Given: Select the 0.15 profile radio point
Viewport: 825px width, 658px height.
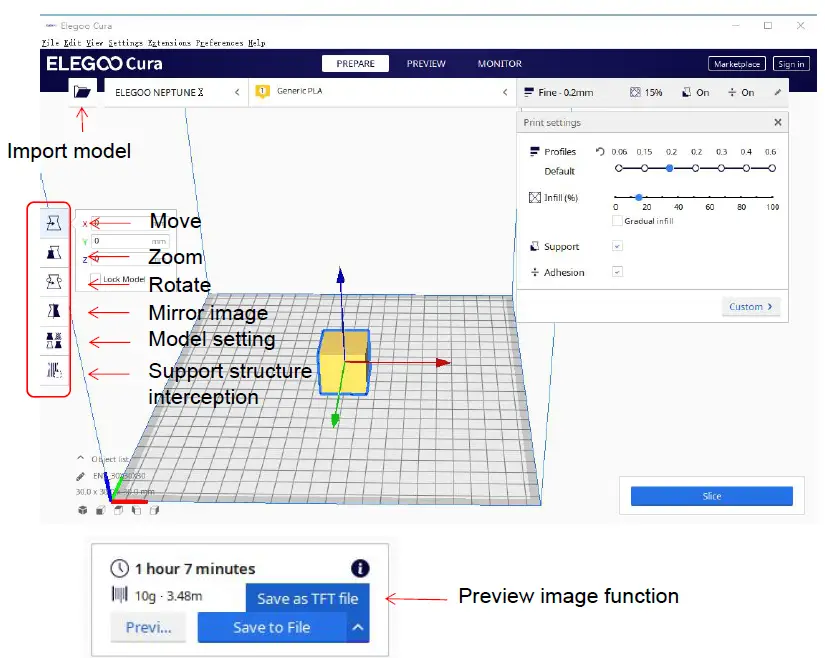Looking at the screenshot, I should tap(645, 168).
